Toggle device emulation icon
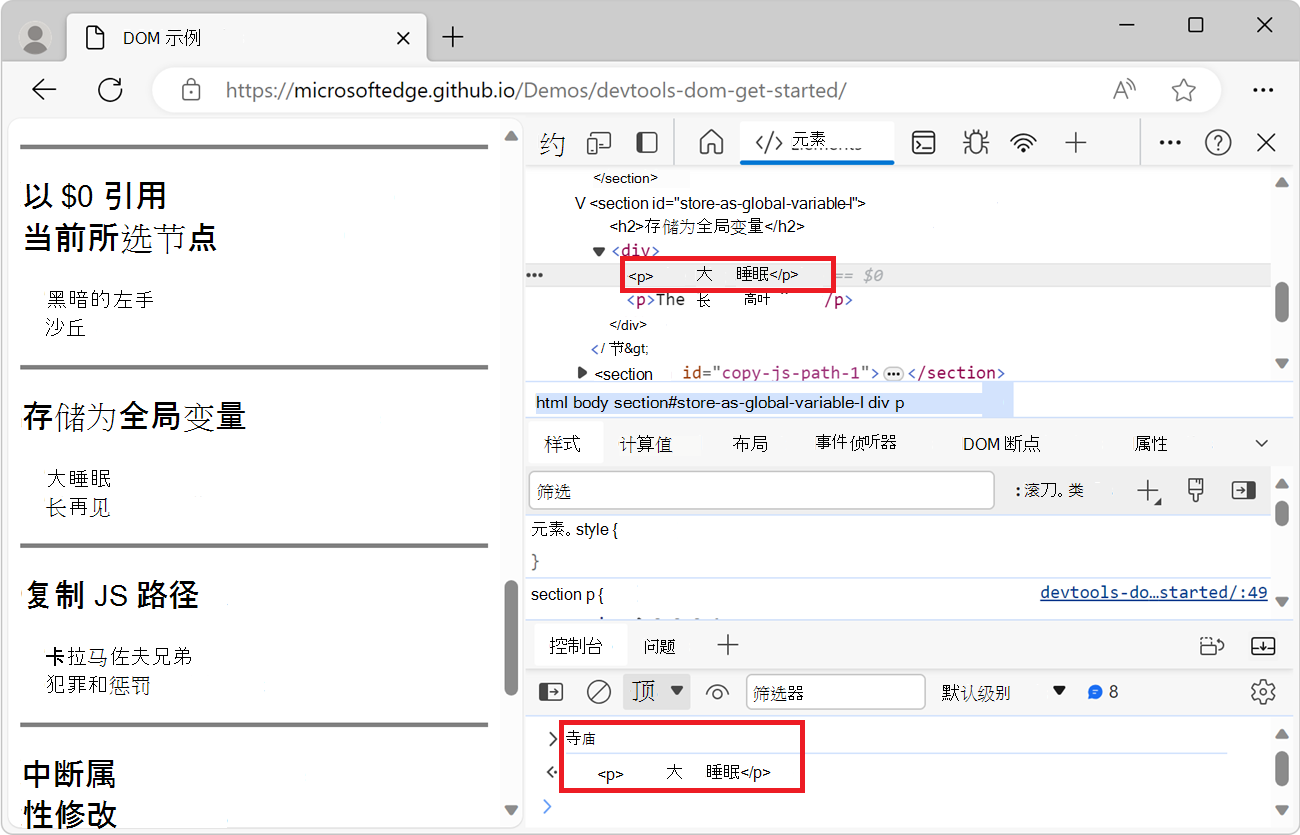The height and width of the screenshot is (835, 1300). [599, 143]
